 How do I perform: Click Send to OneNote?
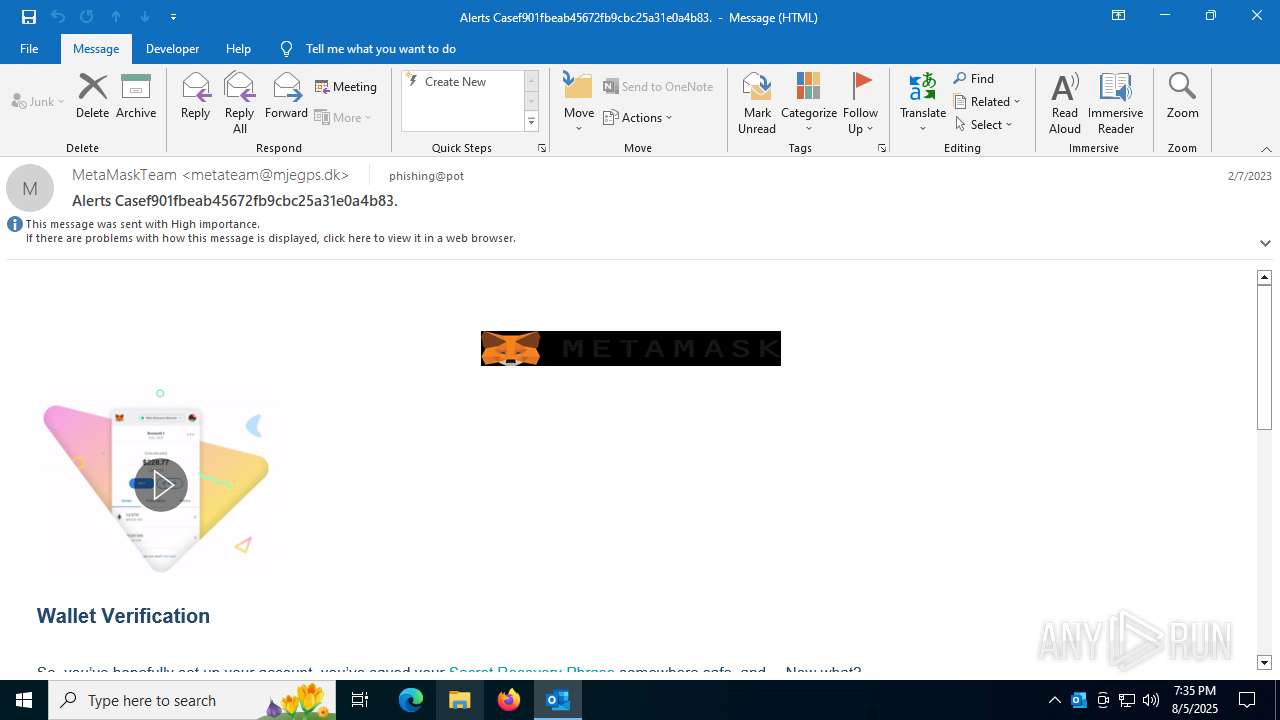tap(658, 87)
